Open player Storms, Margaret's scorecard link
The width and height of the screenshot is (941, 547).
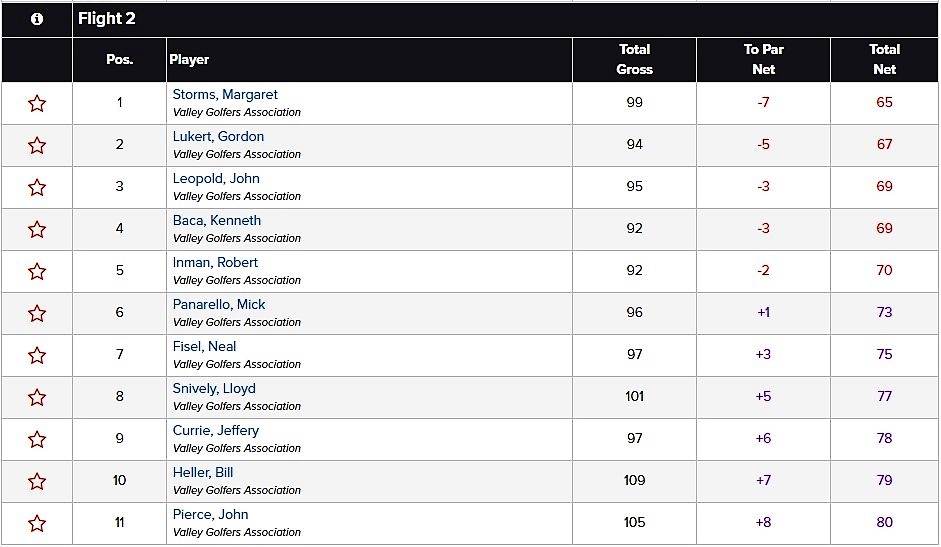pos(225,94)
